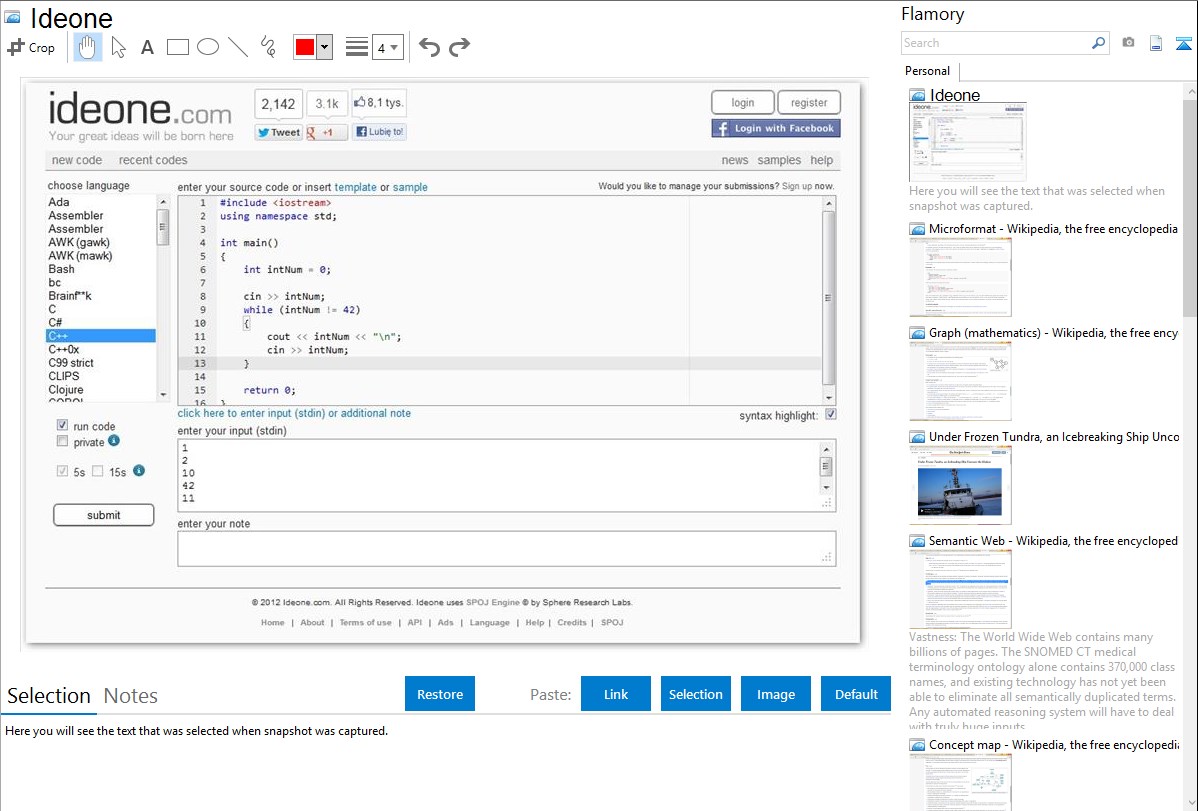Redo the undone annotation
Image resolution: width=1198 pixels, height=811 pixels.
[459, 47]
